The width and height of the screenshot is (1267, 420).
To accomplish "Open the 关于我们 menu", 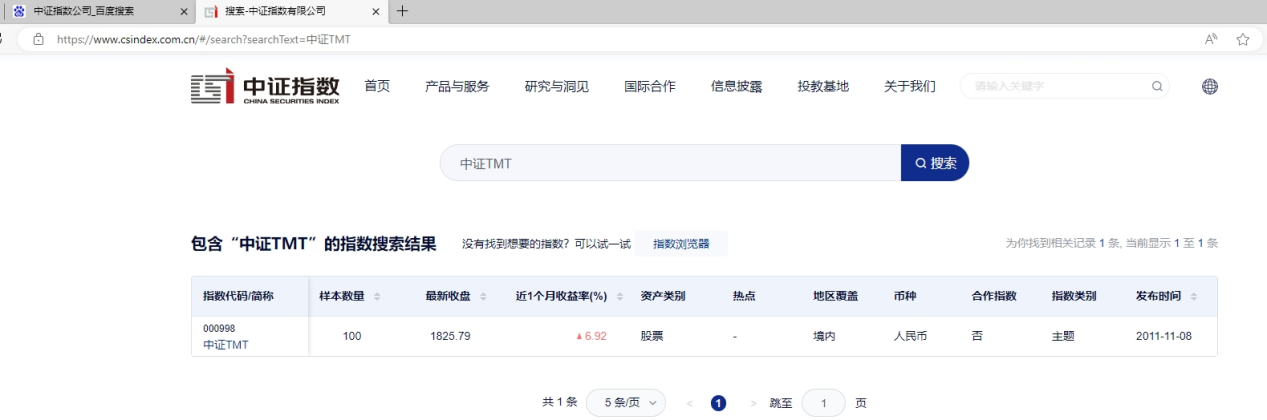I will [x=910, y=86].
